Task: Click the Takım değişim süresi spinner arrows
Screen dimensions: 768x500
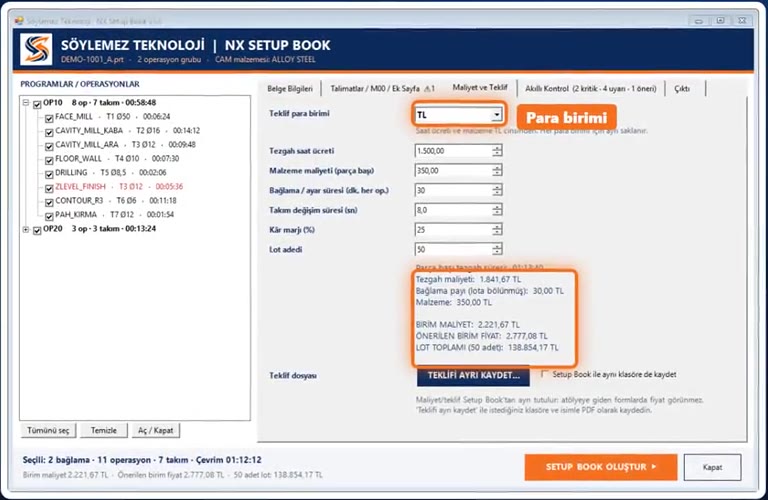Action: click(x=497, y=210)
